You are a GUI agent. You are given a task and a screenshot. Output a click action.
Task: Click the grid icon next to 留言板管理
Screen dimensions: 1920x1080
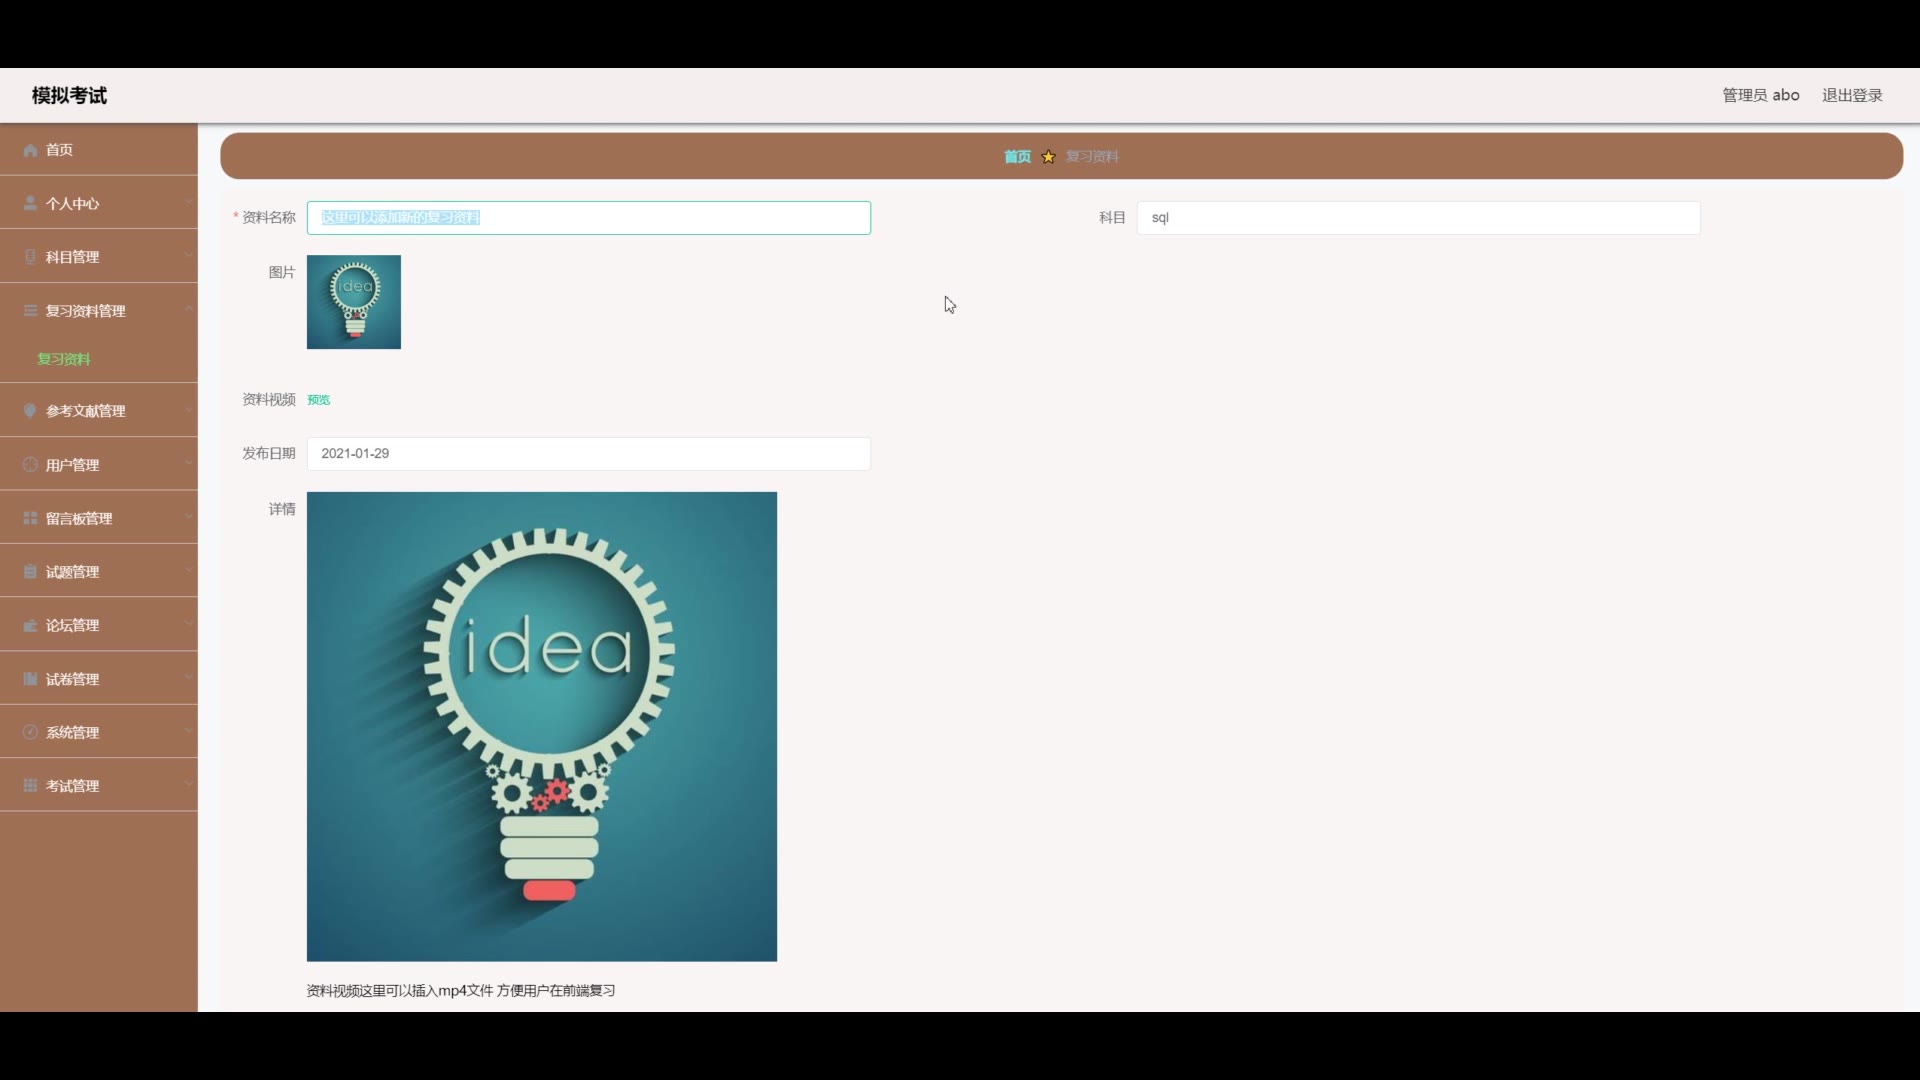click(x=30, y=518)
